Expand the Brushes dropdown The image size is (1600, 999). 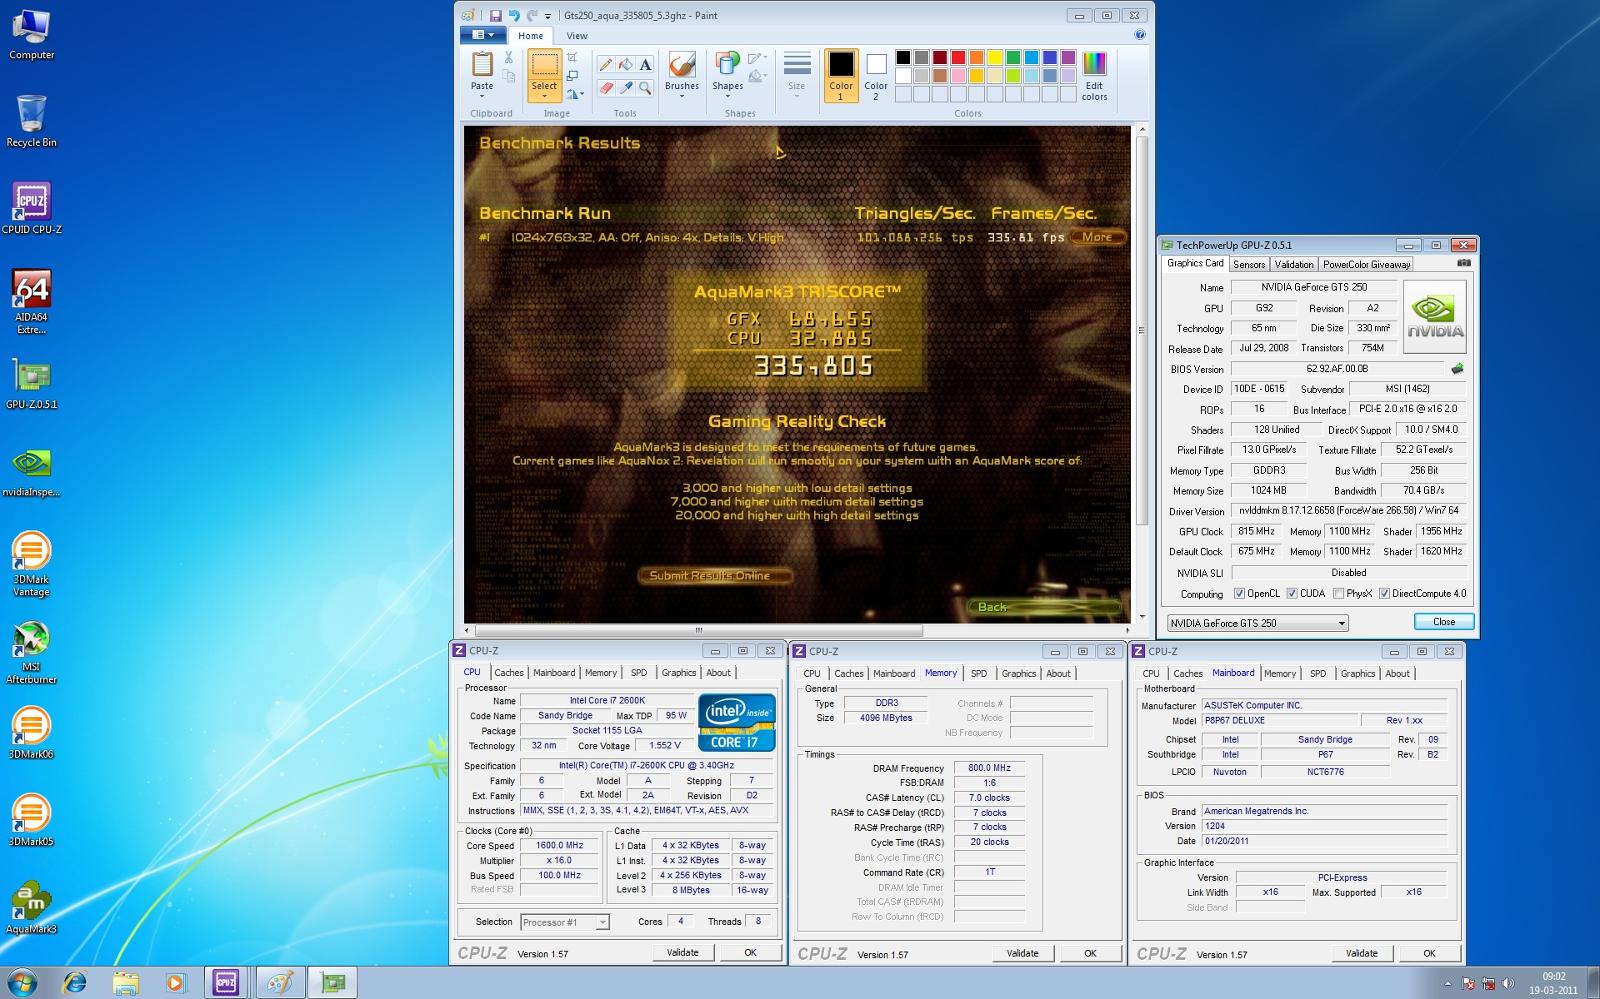[x=682, y=96]
